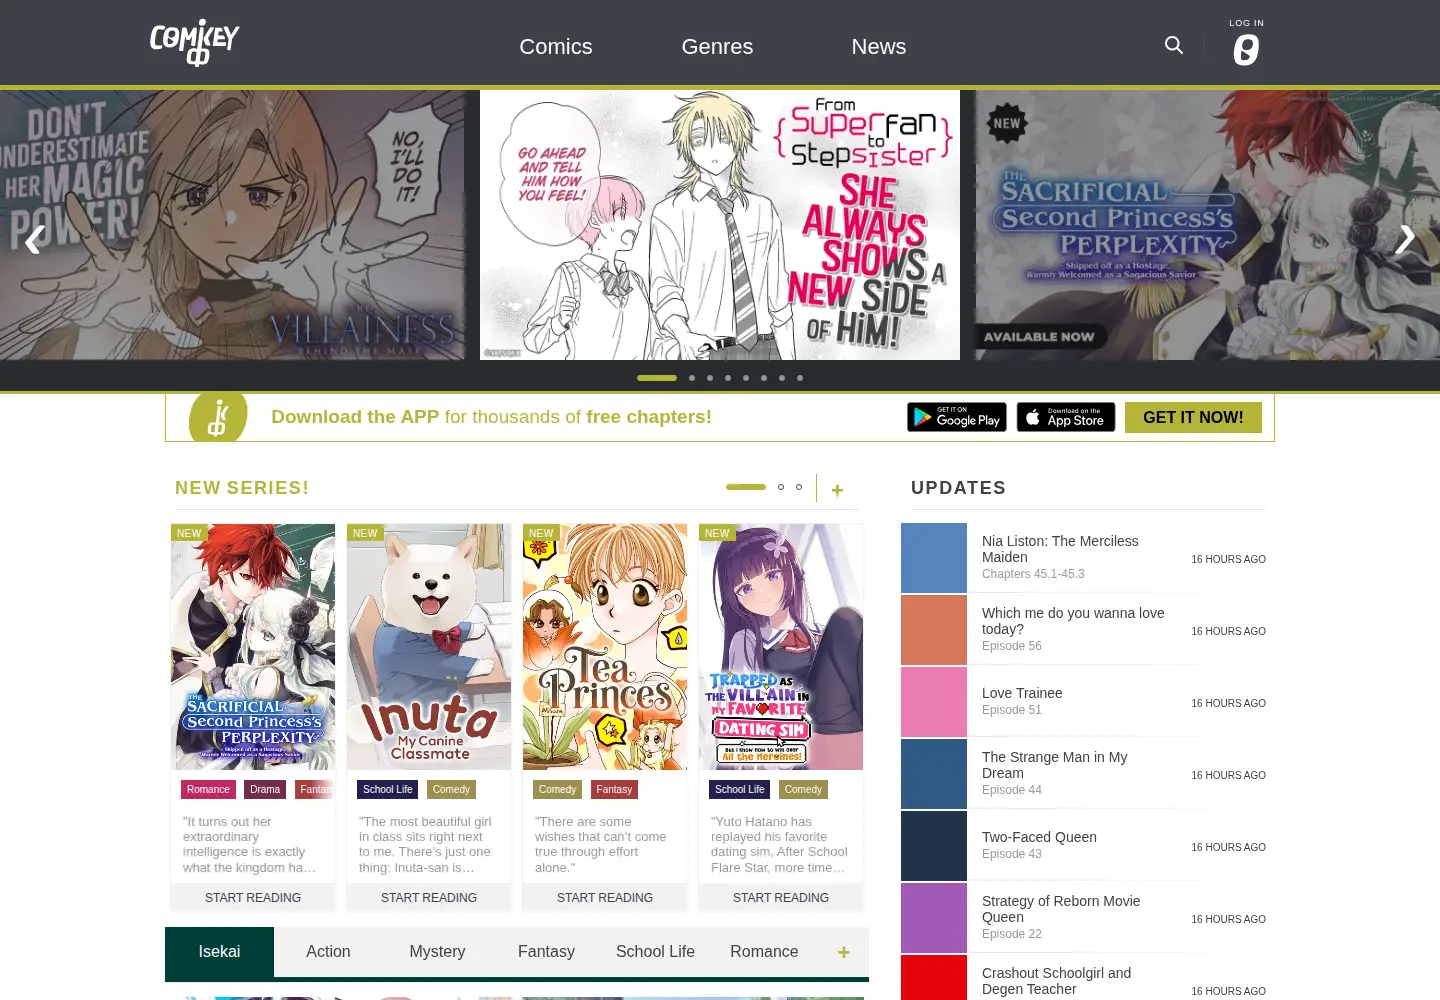Select the second banner carousel dot

[692, 378]
